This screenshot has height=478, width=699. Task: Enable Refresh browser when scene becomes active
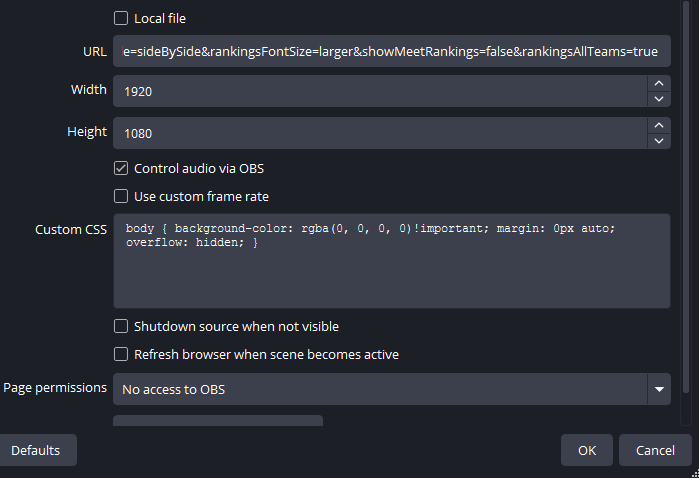[121, 354]
